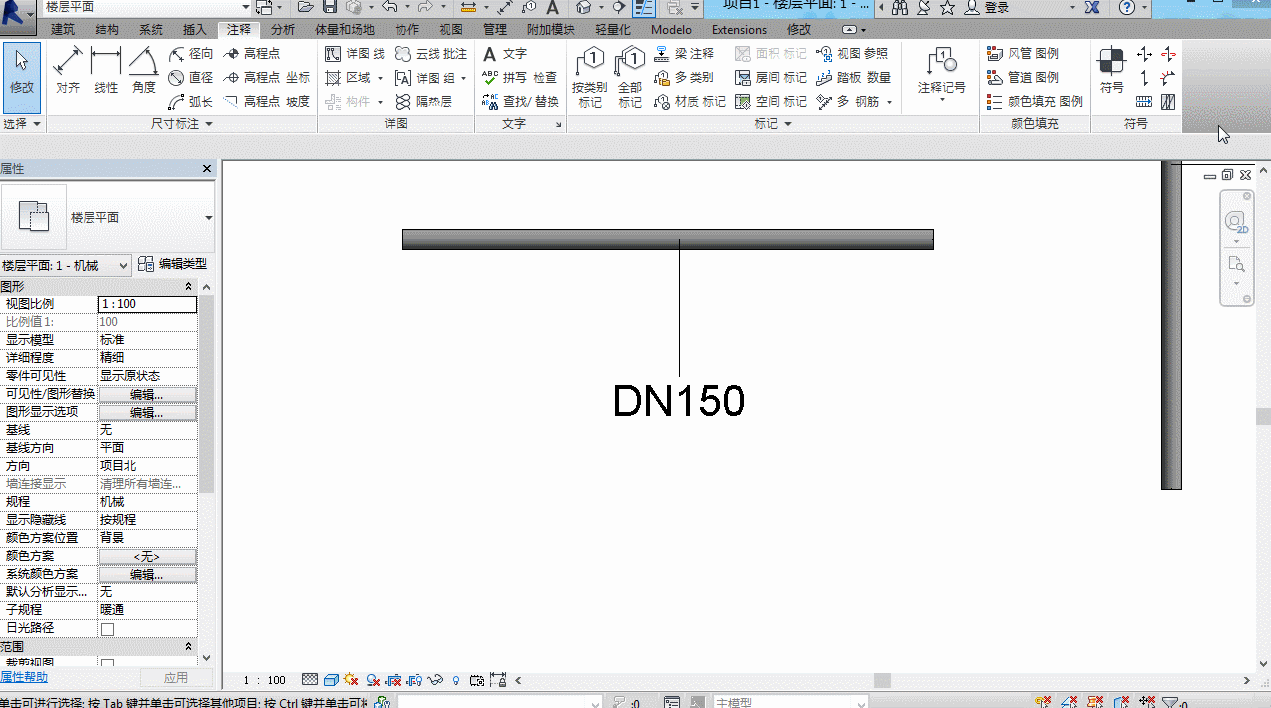The width and height of the screenshot is (1271, 708).
Task: Run 拼写 检查 spell check
Action: click(519, 77)
